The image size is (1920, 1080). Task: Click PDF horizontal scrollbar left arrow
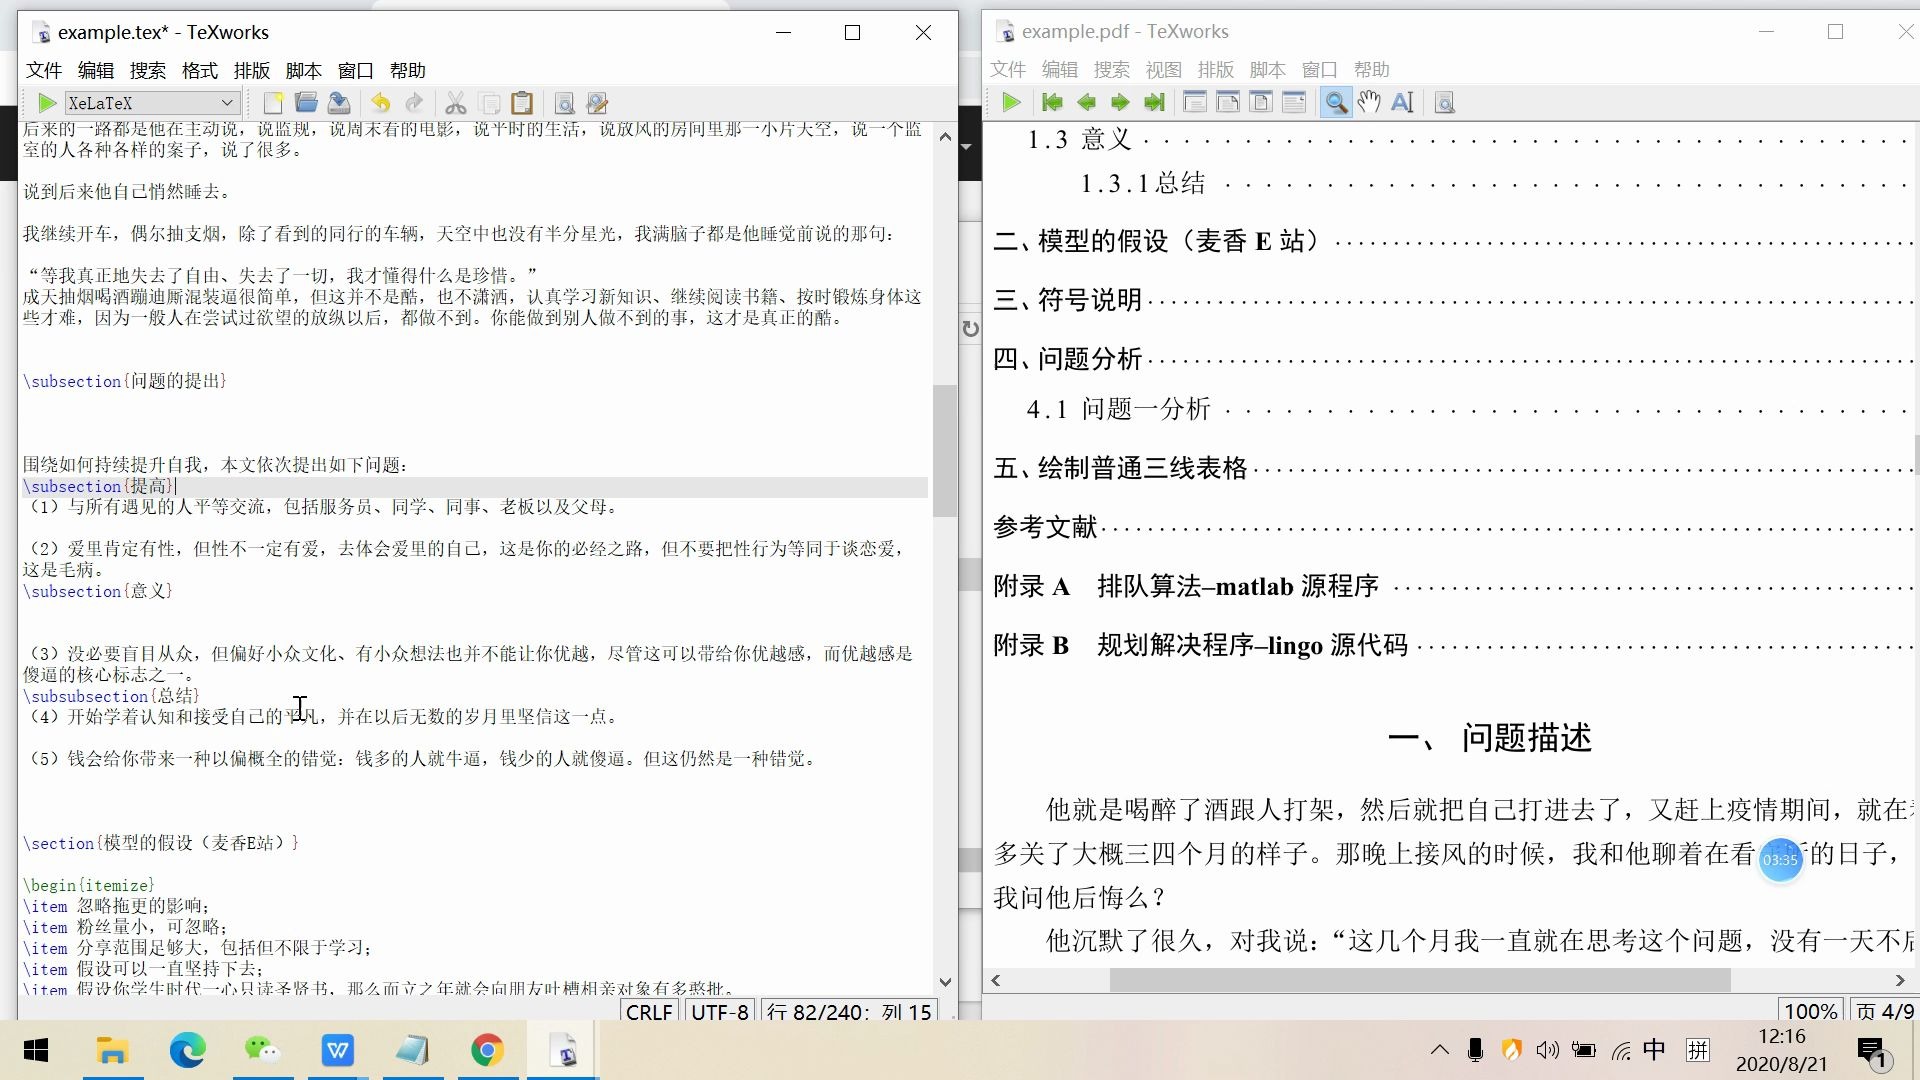[996, 980]
